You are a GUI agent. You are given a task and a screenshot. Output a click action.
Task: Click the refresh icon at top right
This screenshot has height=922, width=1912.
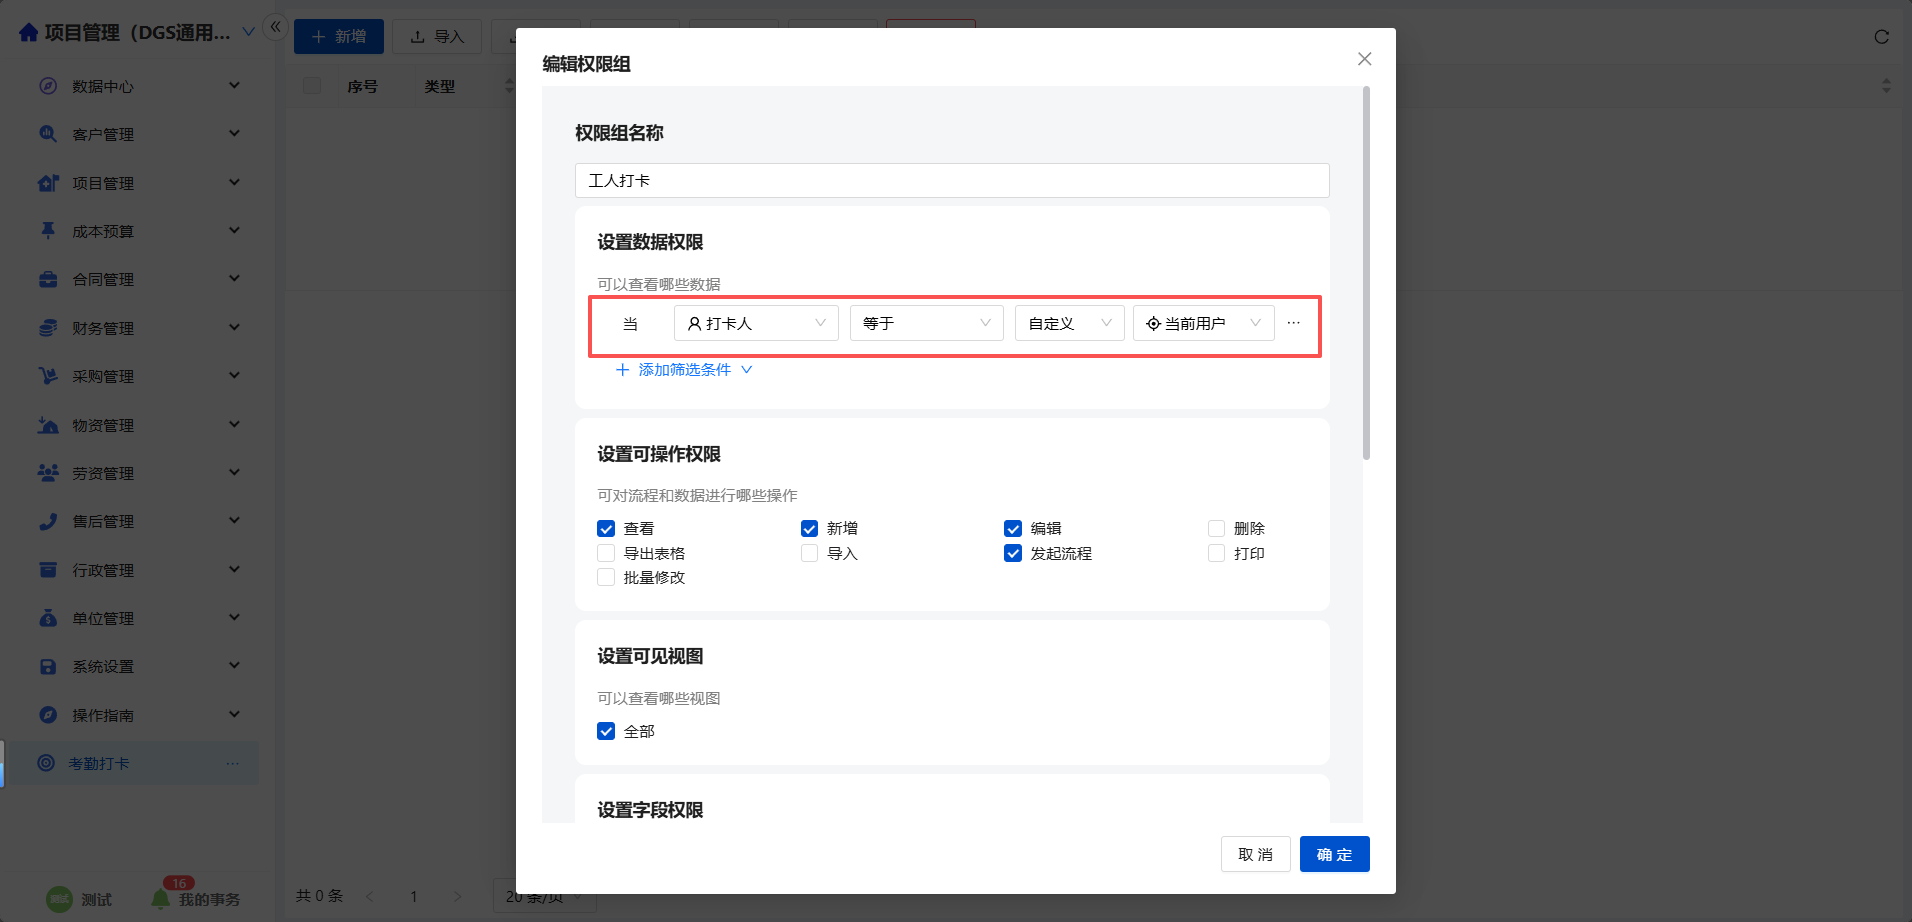1881,37
